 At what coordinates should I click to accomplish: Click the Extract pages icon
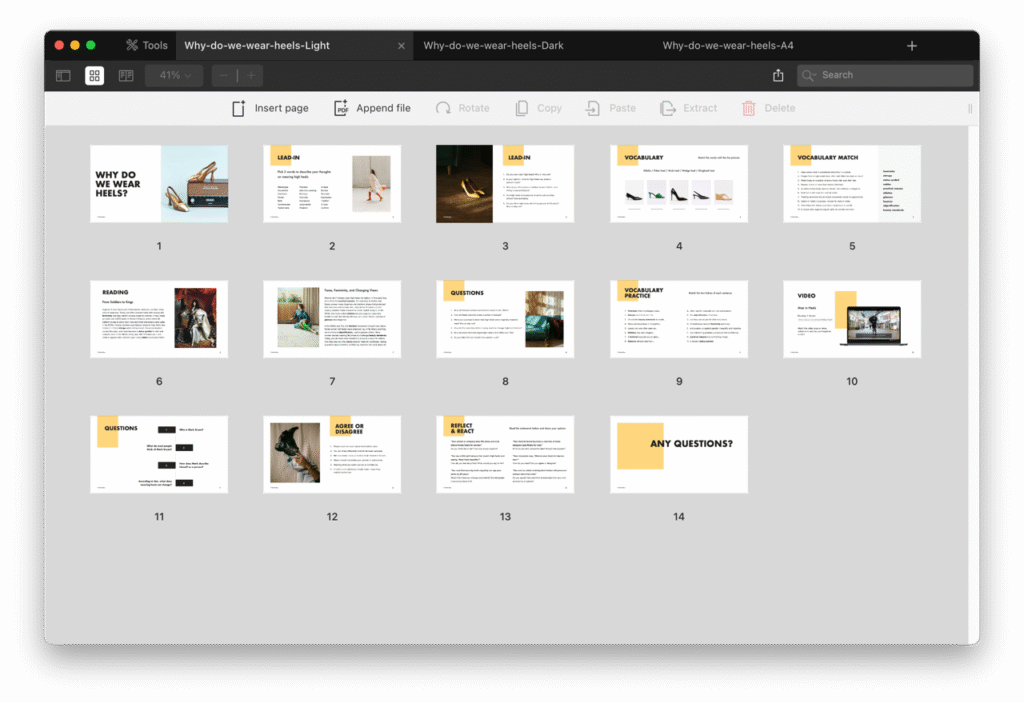point(668,108)
